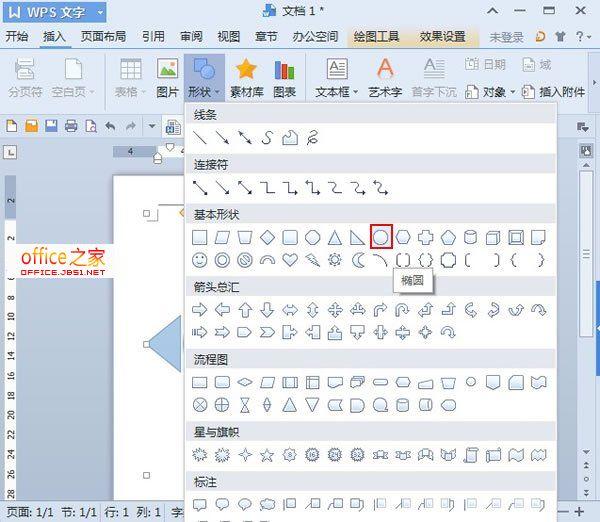Click the Save icon in quick toolbar

click(51, 126)
